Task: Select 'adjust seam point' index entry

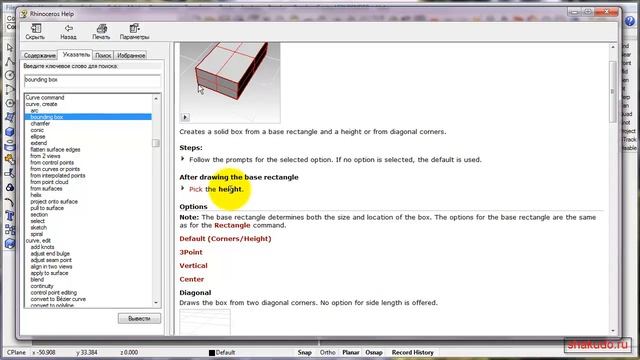Action: (x=51, y=260)
